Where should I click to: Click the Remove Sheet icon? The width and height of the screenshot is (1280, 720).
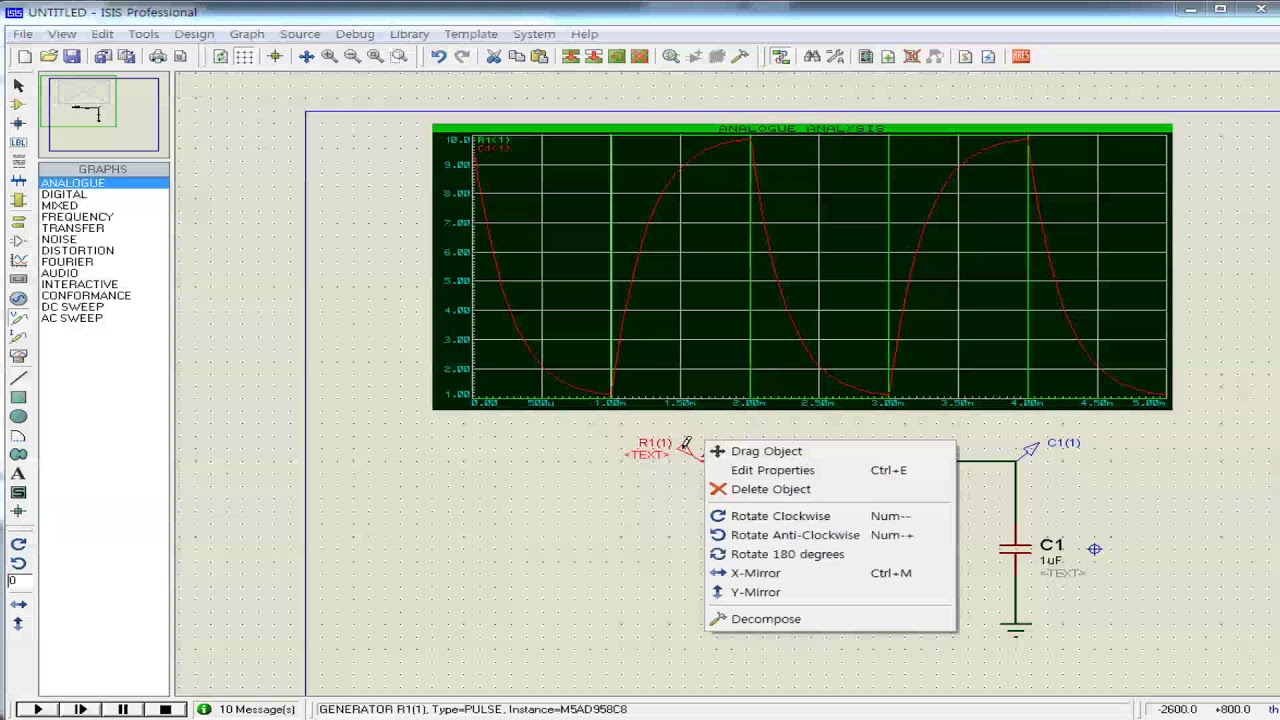point(911,57)
